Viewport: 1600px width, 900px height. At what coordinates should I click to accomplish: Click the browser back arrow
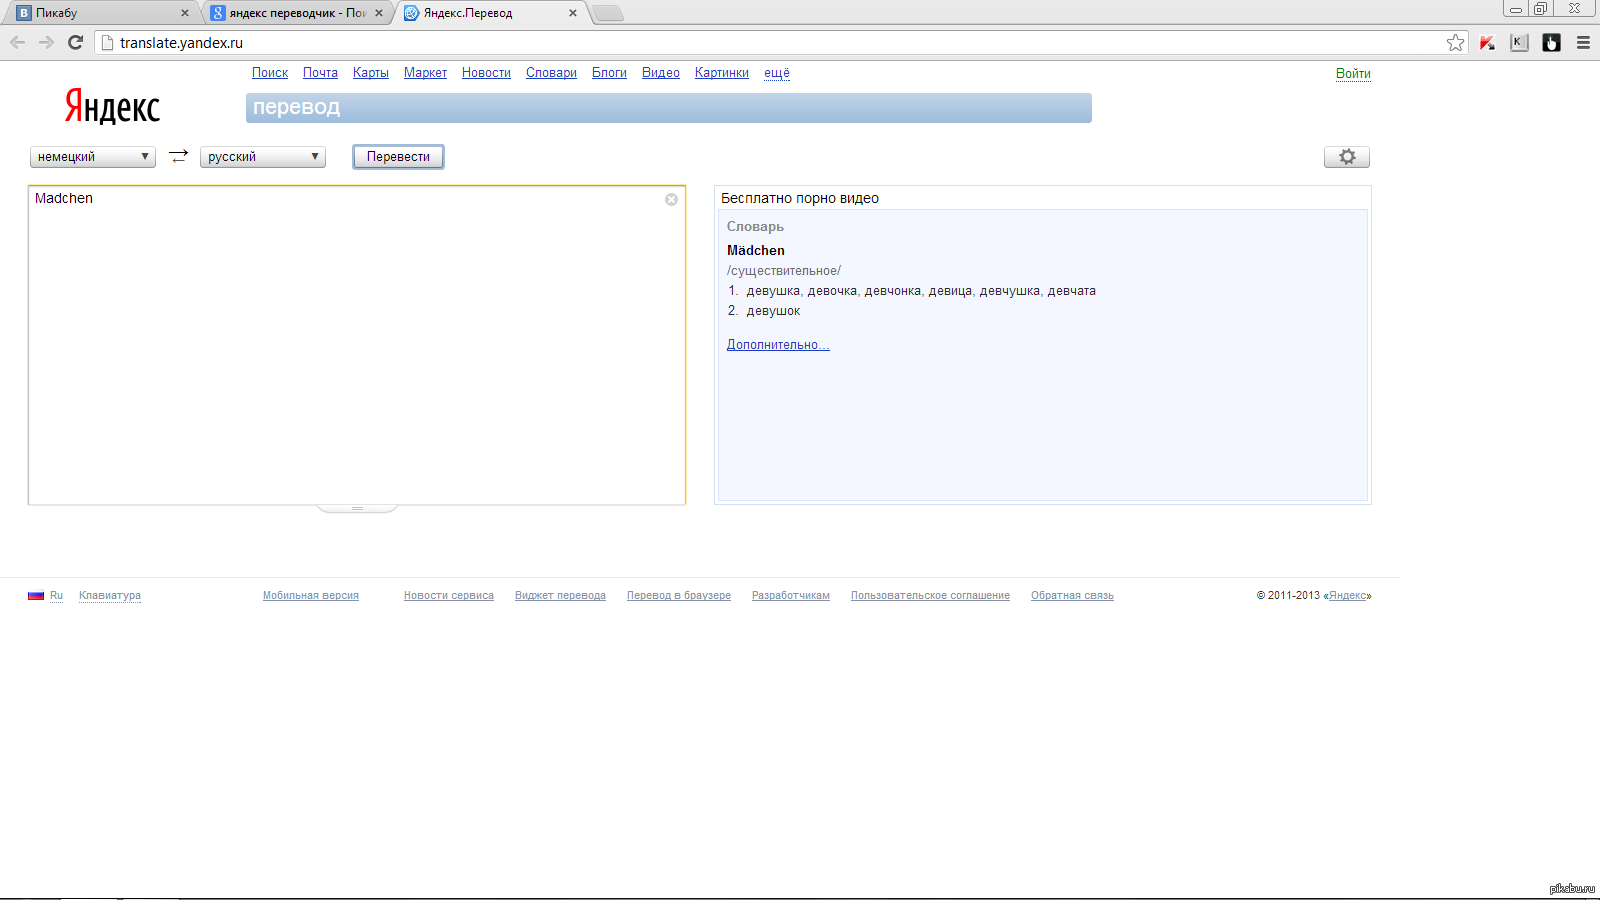(x=17, y=42)
